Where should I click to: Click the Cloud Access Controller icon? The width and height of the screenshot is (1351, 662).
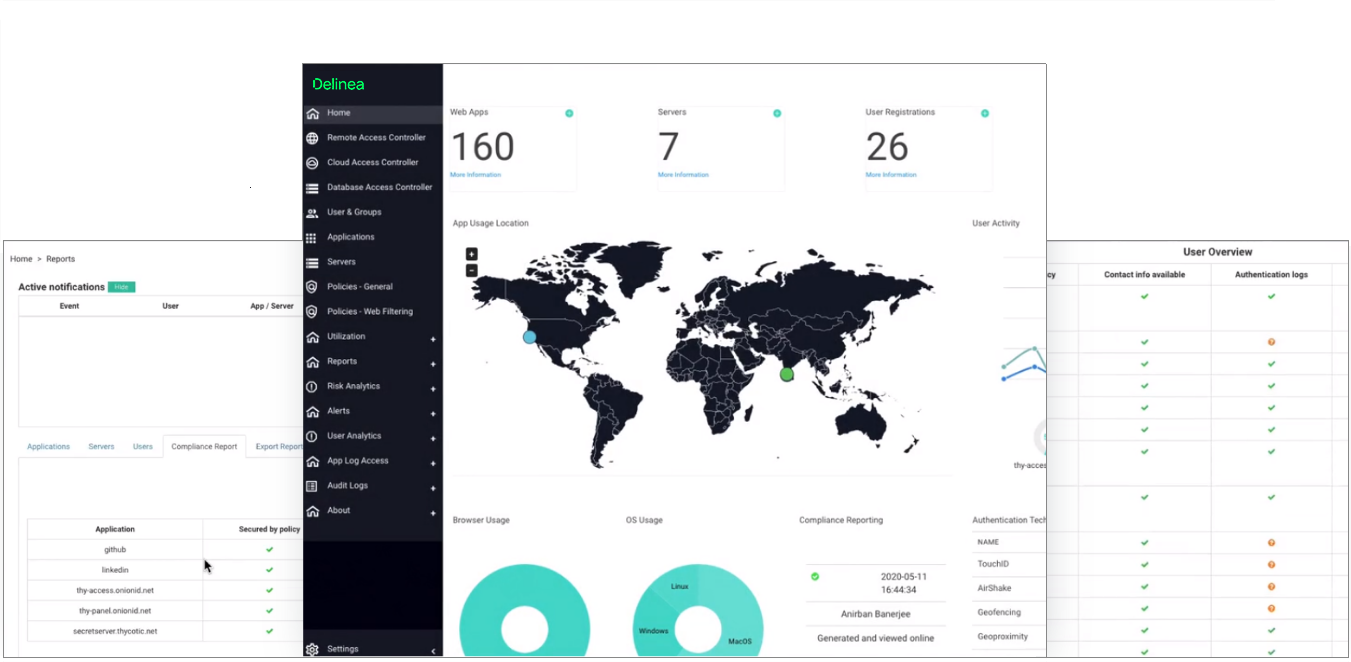(x=313, y=163)
